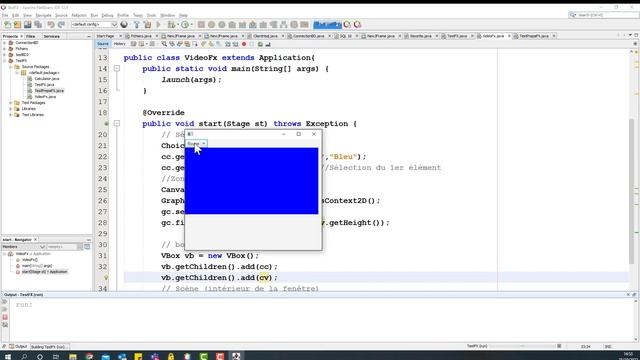640x360 pixels.
Task: Close the VideoFx.java editor tab
Action: pyautogui.click(x=509, y=36)
